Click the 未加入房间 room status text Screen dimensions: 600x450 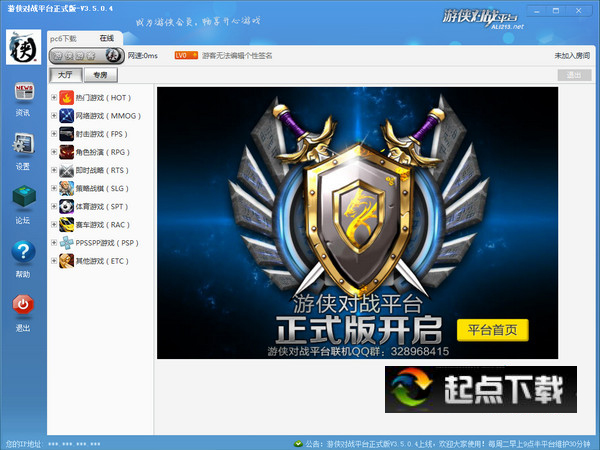[x=572, y=56]
